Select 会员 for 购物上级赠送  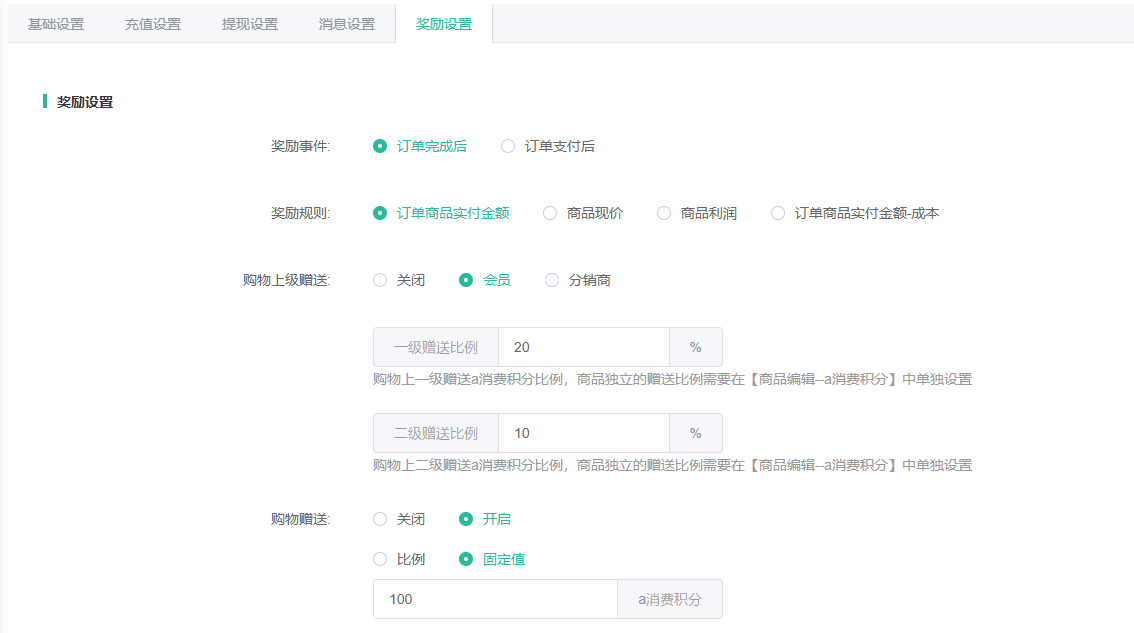coord(466,280)
